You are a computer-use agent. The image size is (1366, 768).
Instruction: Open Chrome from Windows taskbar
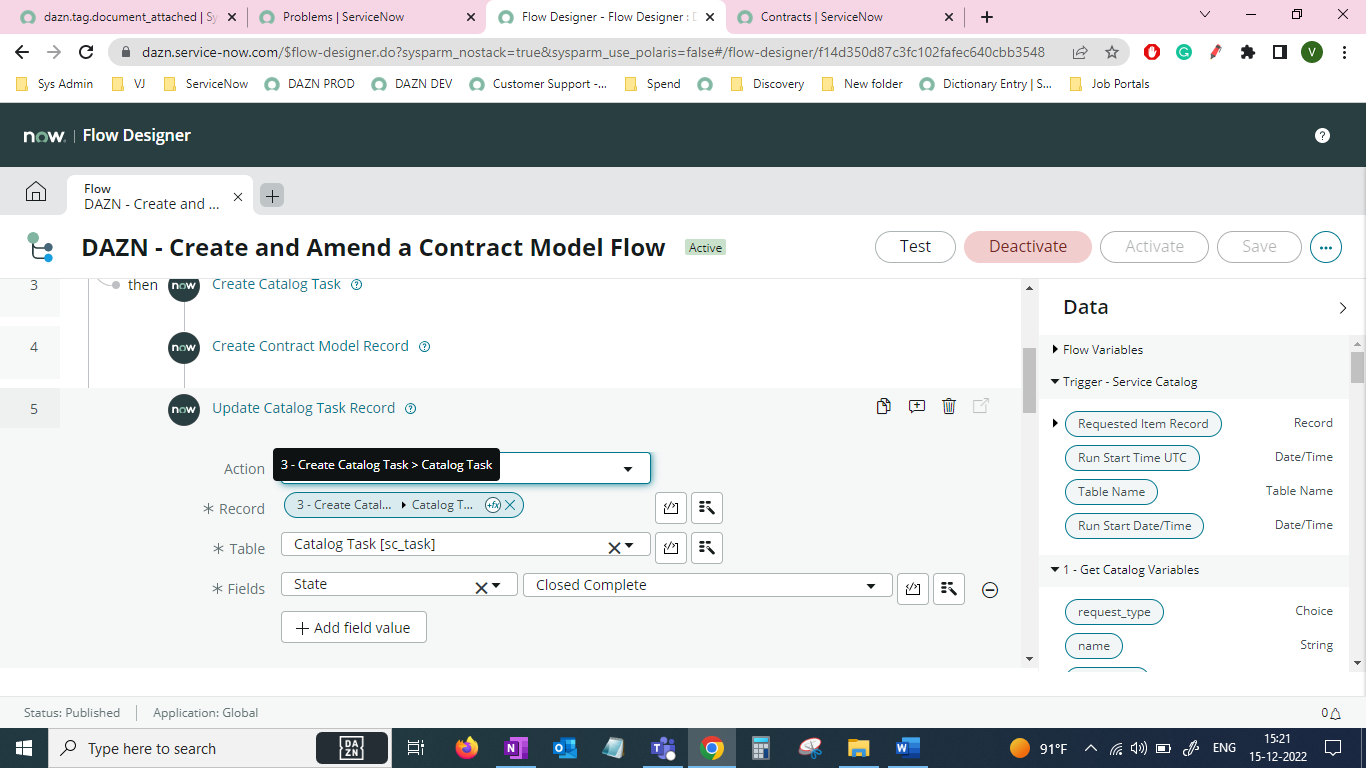(x=711, y=748)
